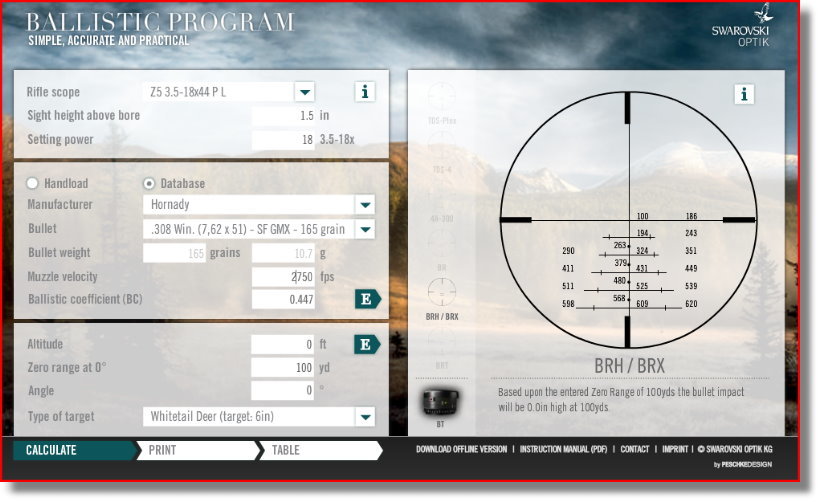
Task: Click the Muzzle velocity input field
Action: click(283, 277)
